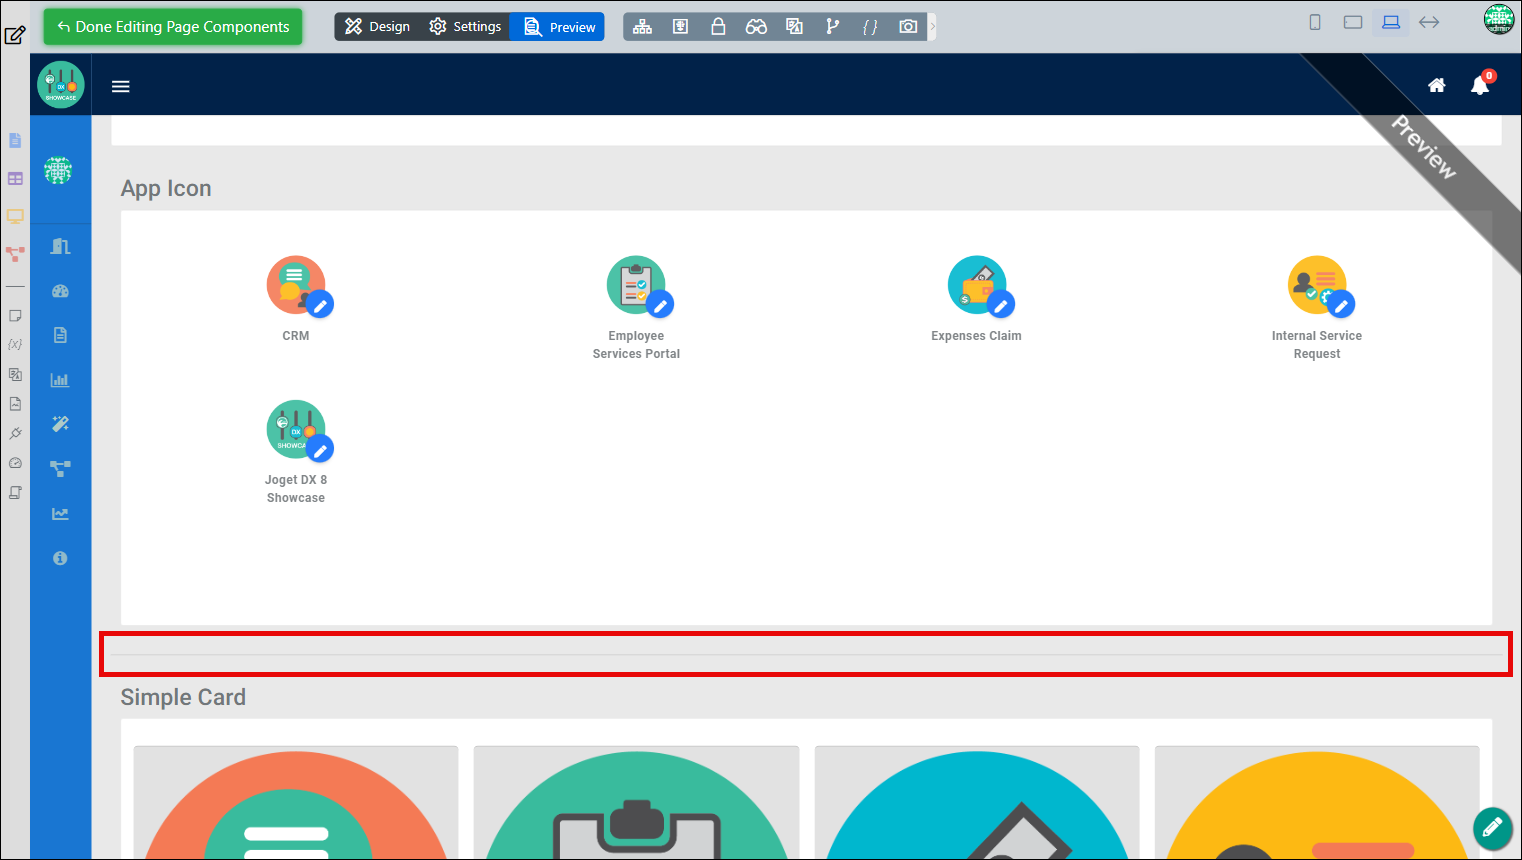Launch Joget DX 8 Showcase app
The image size is (1522, 860).
tap(296, 429)
